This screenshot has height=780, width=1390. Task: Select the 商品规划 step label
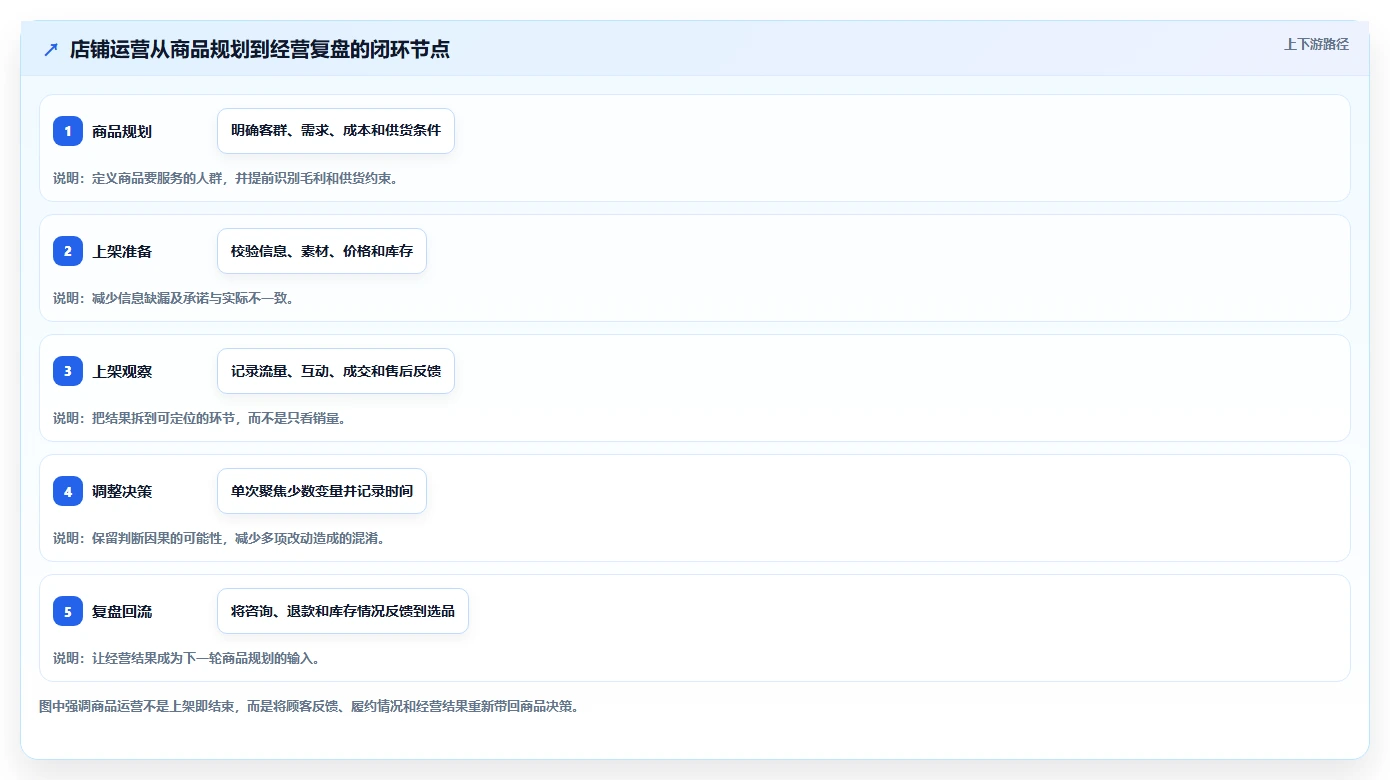coord(122,131)
